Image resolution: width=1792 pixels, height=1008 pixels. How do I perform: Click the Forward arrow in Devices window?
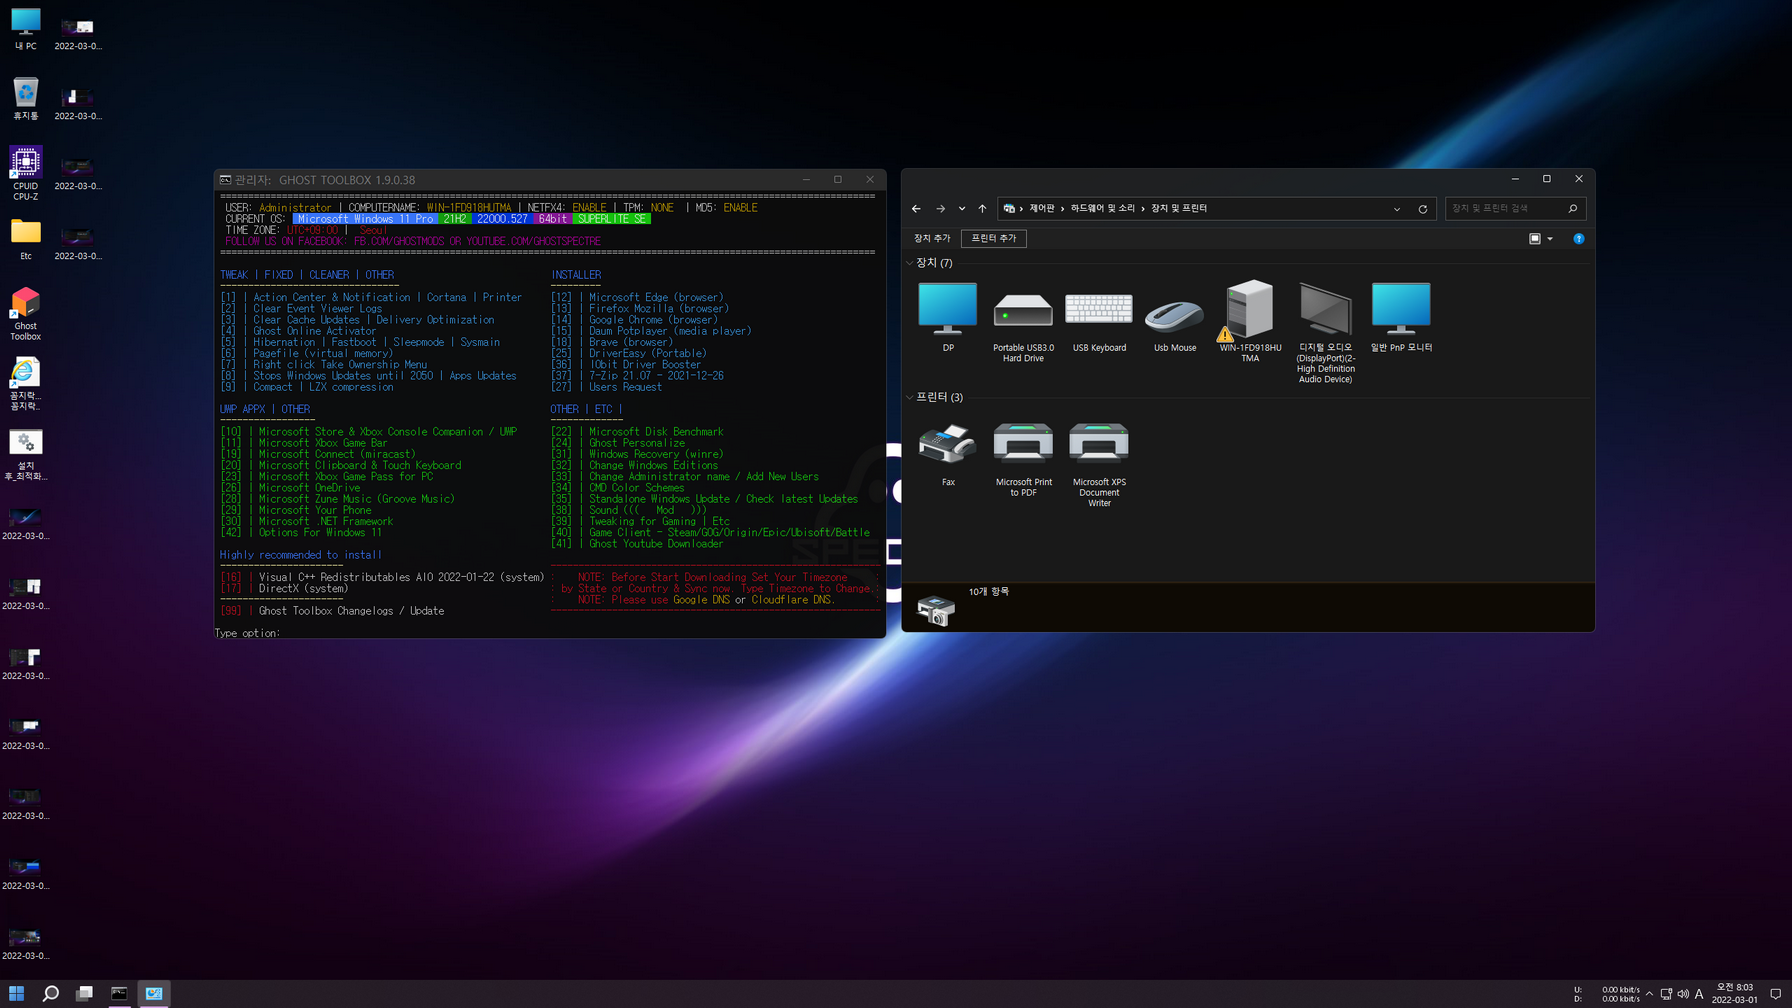tap(940, 208)
